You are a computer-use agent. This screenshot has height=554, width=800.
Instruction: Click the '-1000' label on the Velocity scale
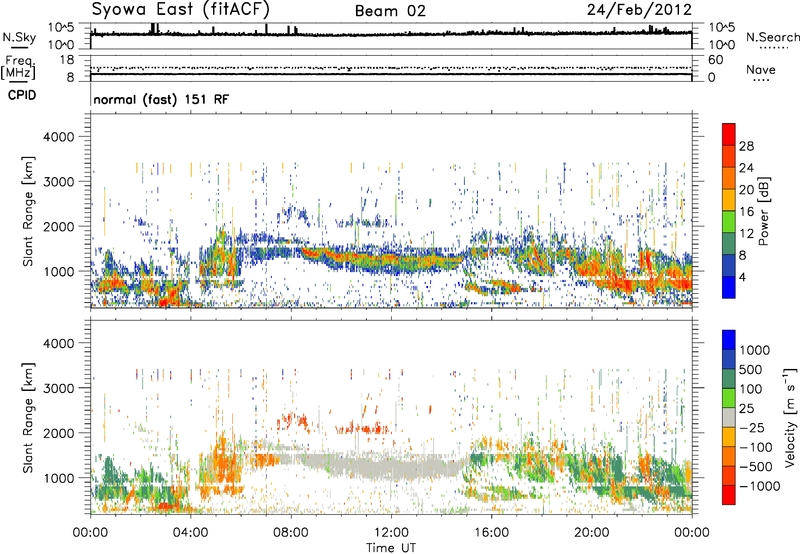[x=760, y=486]
